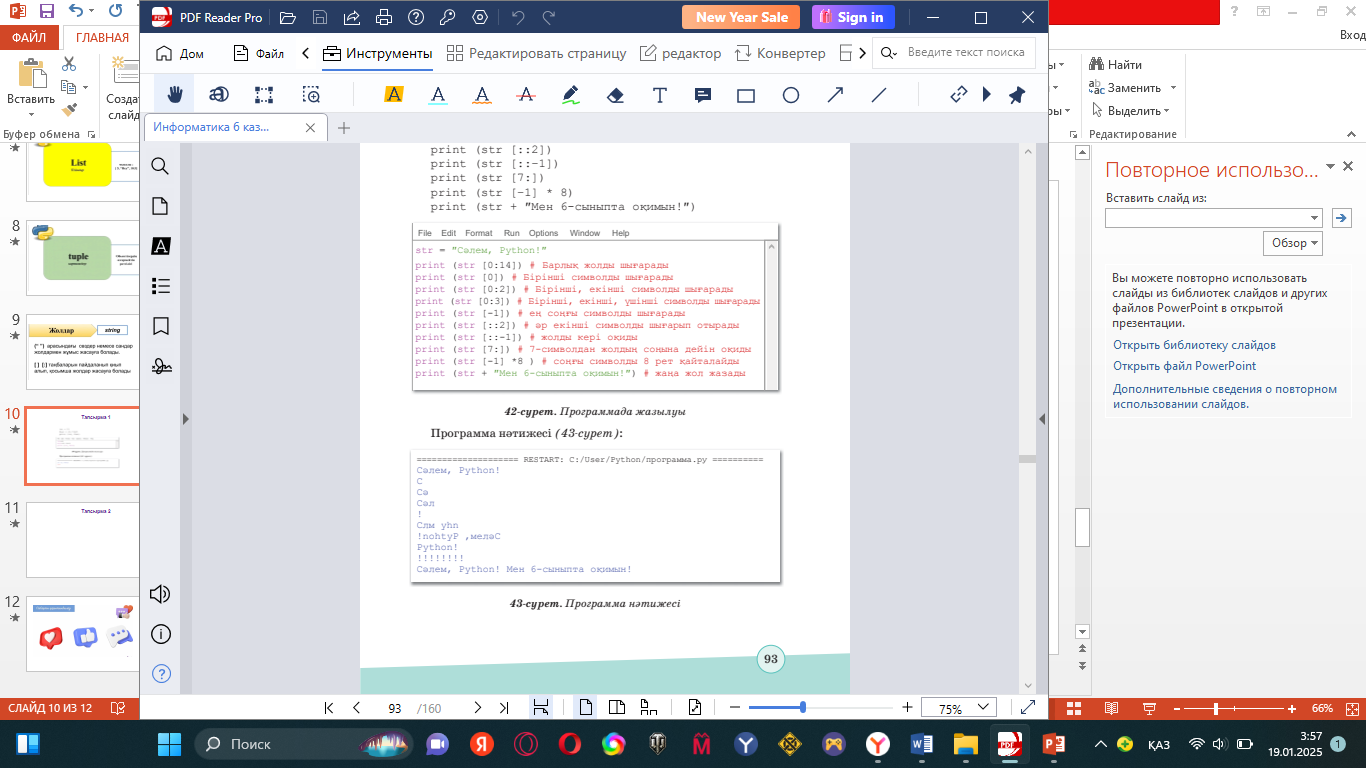The image size is (1366, 768).
Task: Open the outline list panel in sidebar
Action: coord(160,286)
